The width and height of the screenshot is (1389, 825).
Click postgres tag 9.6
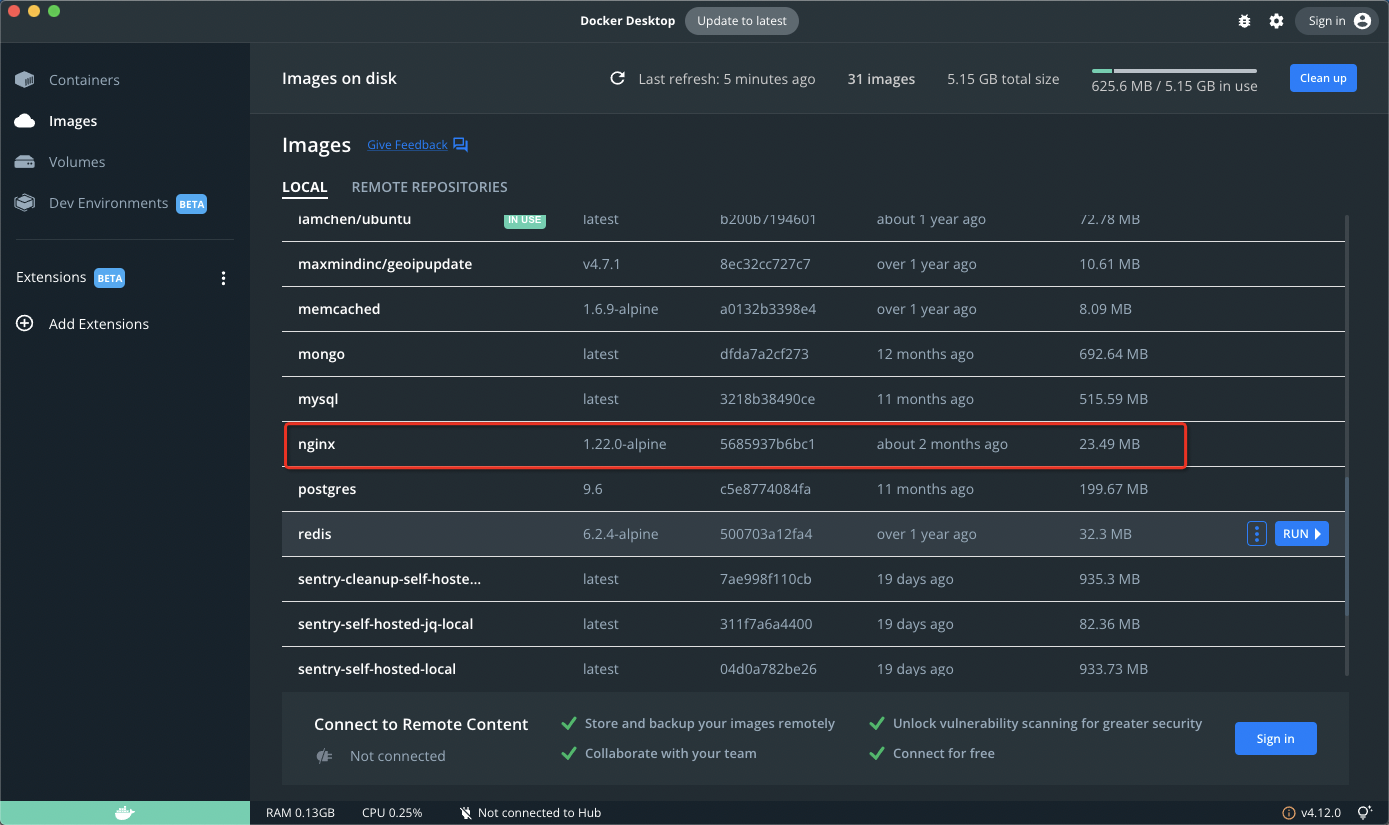593,489
